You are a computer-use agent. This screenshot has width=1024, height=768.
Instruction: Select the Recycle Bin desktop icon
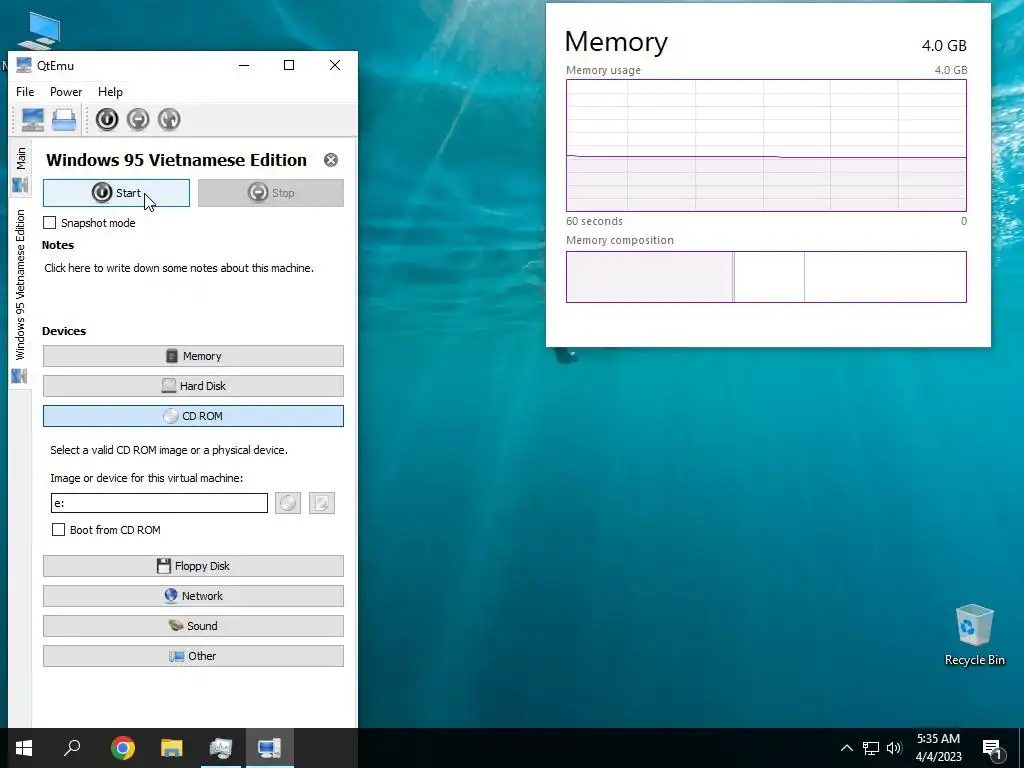[974, 634]
